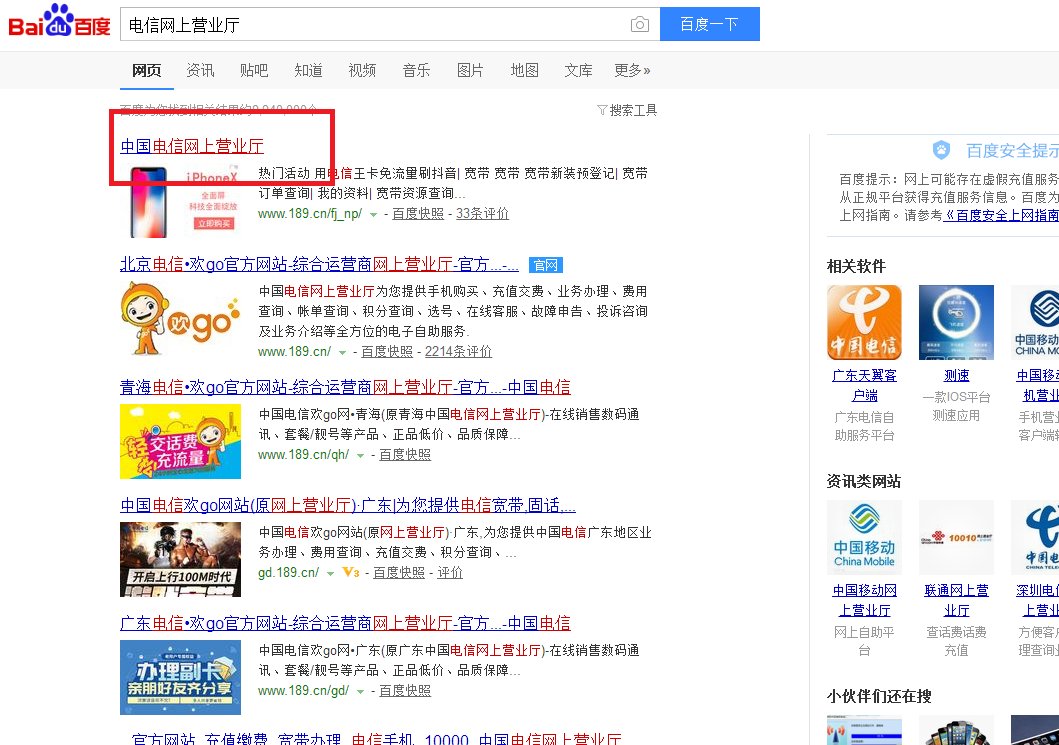Switch to the 资讯 tab
The image size is (1059, 745).
[200, 70]
